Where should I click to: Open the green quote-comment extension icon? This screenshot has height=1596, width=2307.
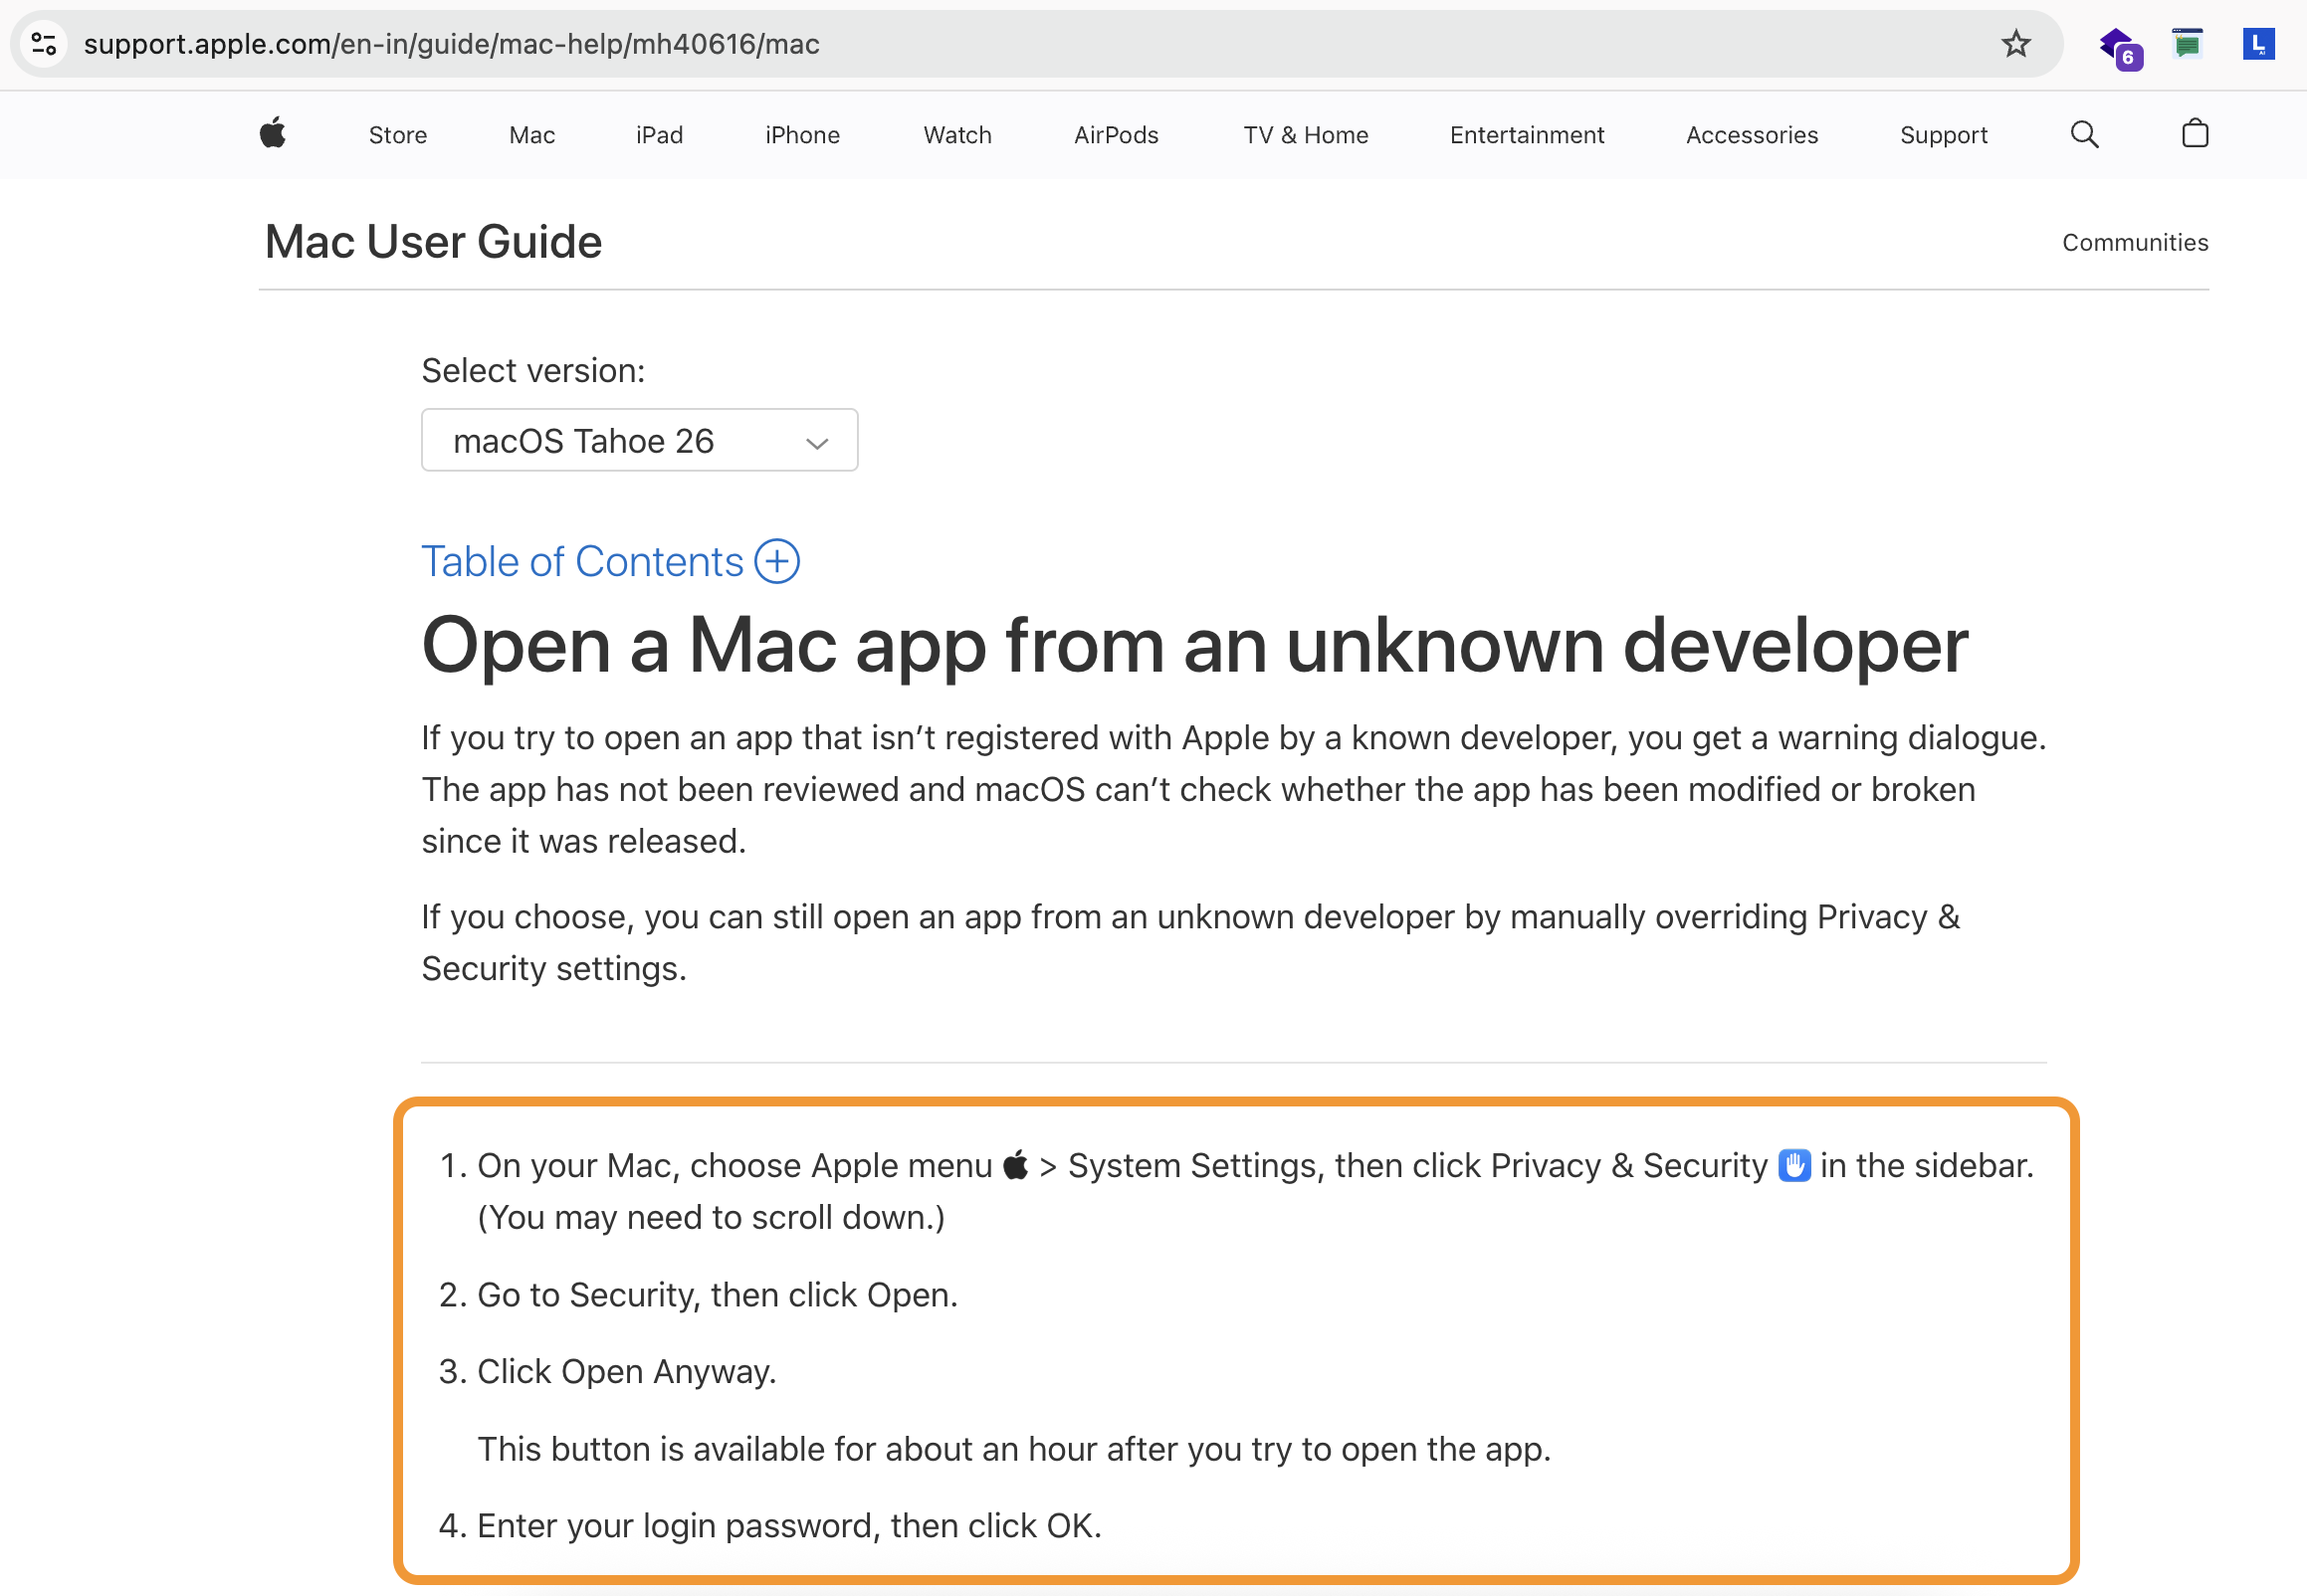coord(2187,43)
